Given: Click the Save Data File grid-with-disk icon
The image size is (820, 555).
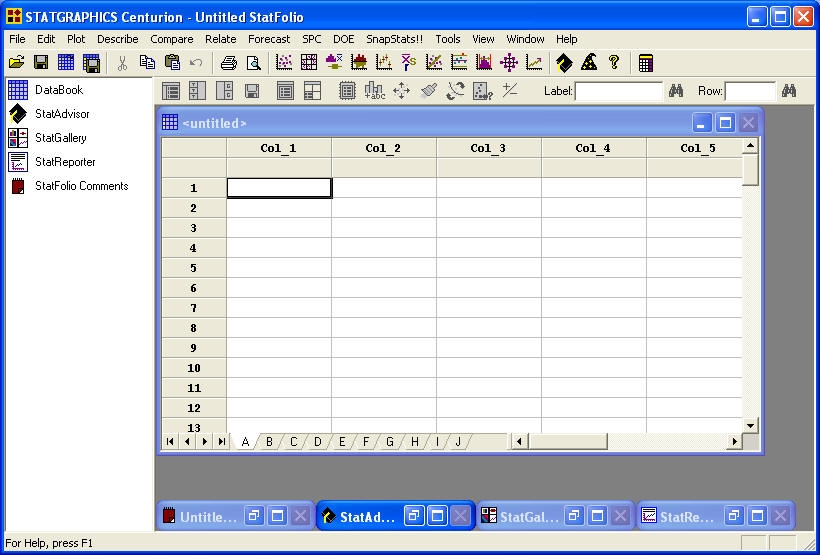Looking at the screenshot, I should pos(91,63).
